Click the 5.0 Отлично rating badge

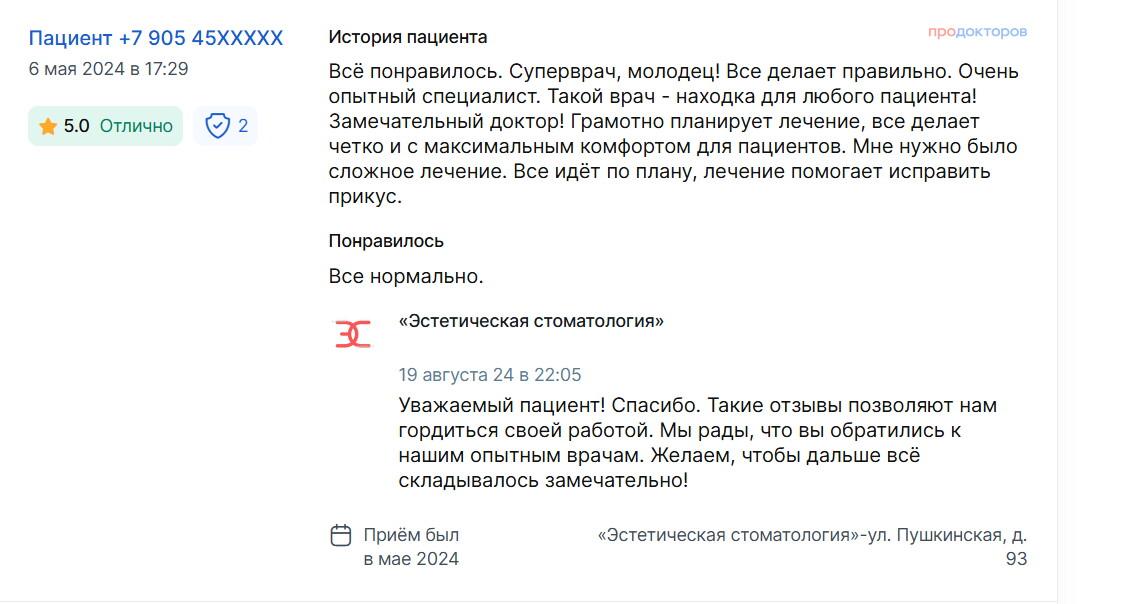[x=106, y=126]
